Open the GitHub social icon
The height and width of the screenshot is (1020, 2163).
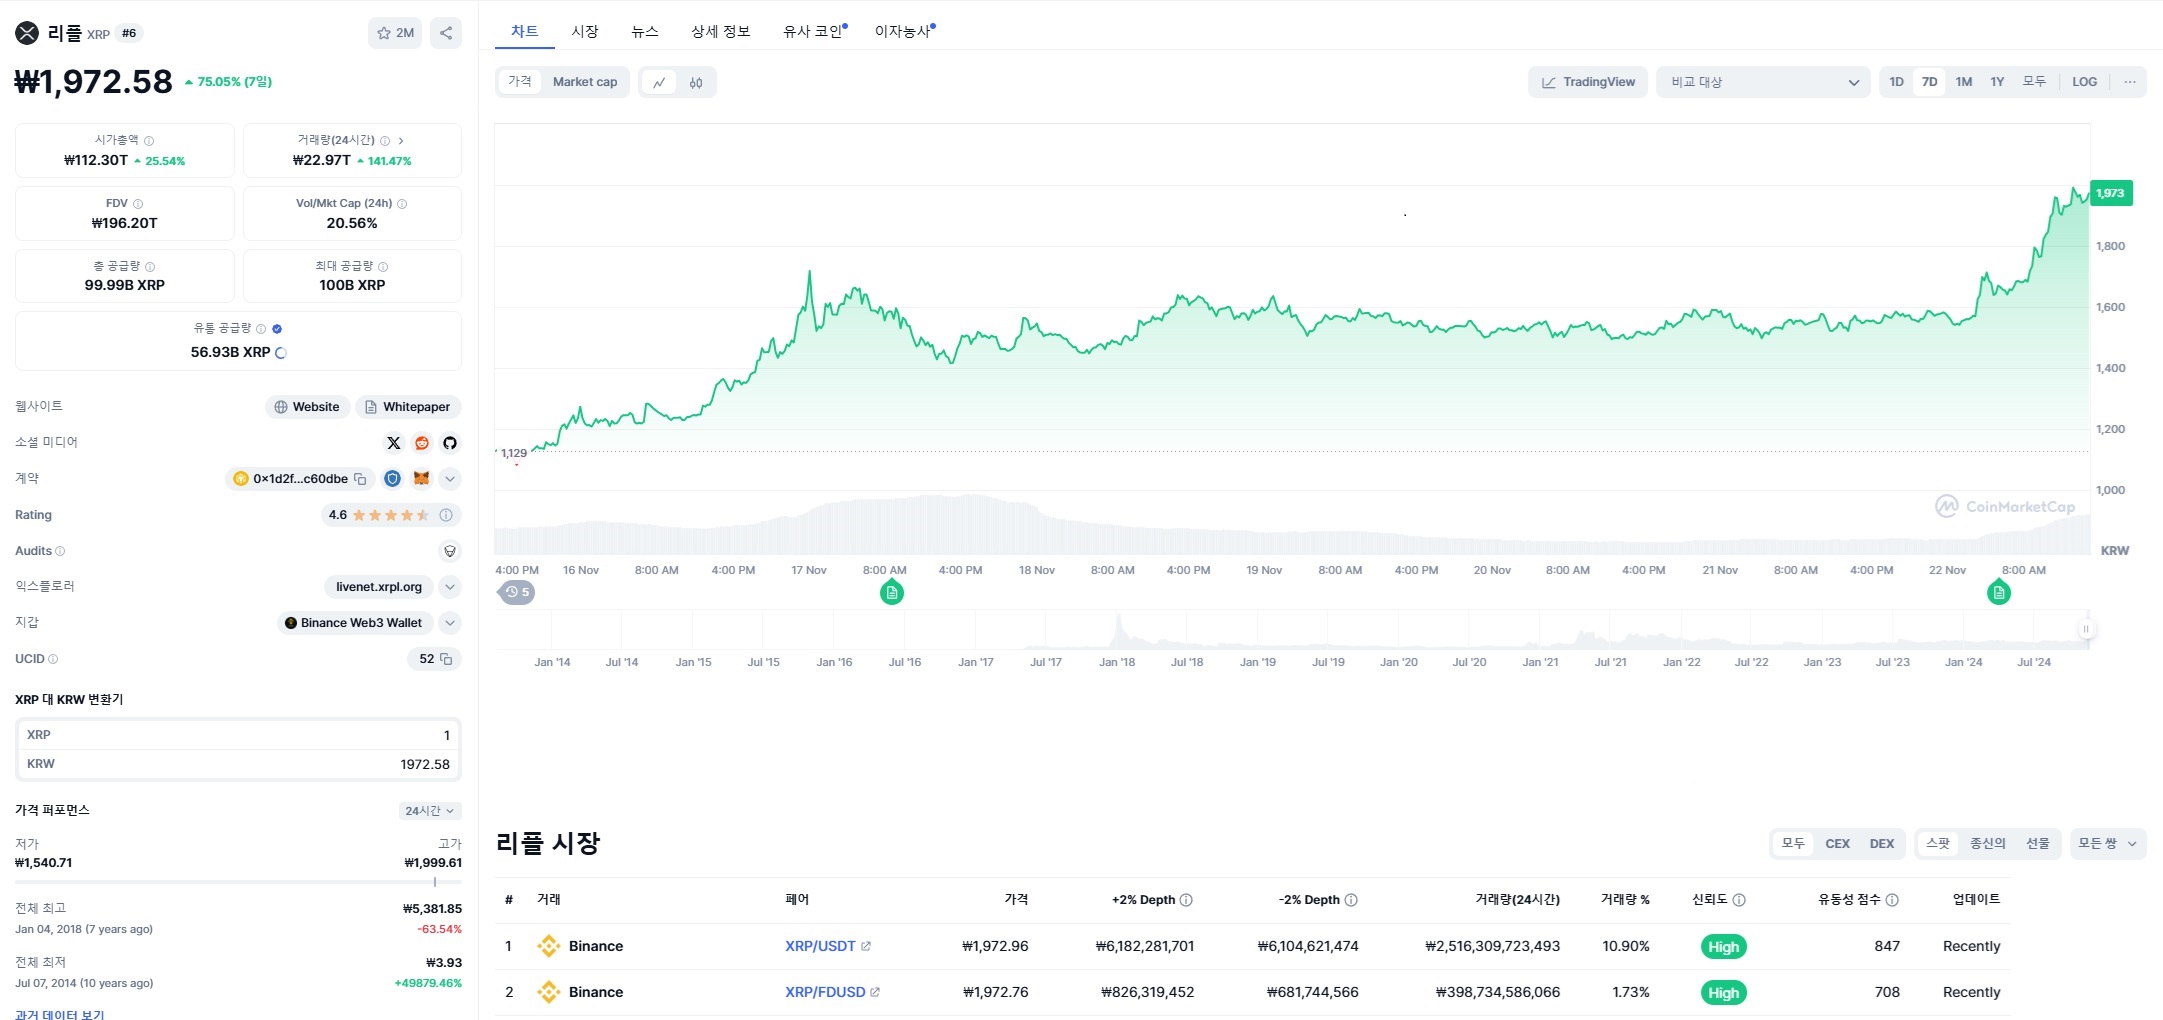pos(450,443)
